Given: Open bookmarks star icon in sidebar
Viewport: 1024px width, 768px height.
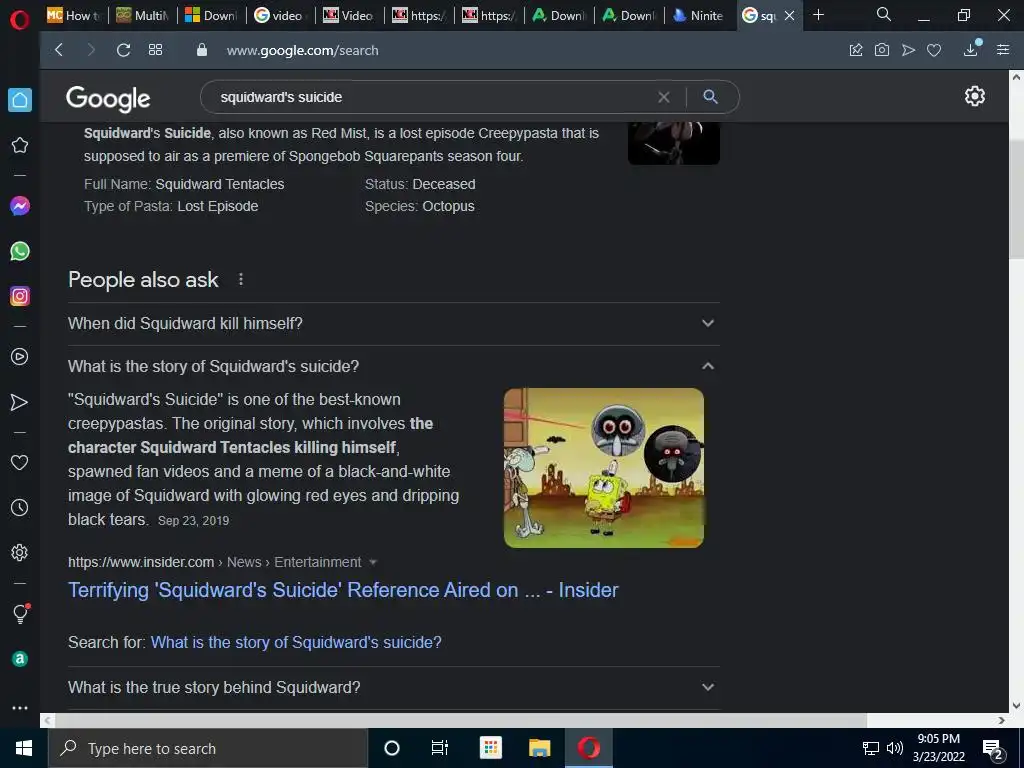Looking at the screenshot, I should coord(20,145).
